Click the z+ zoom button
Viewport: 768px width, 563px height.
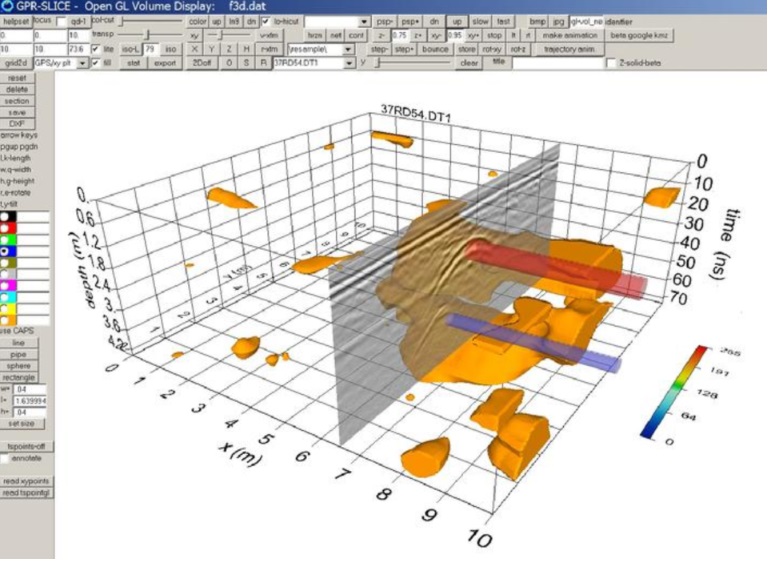coord(417,35)
